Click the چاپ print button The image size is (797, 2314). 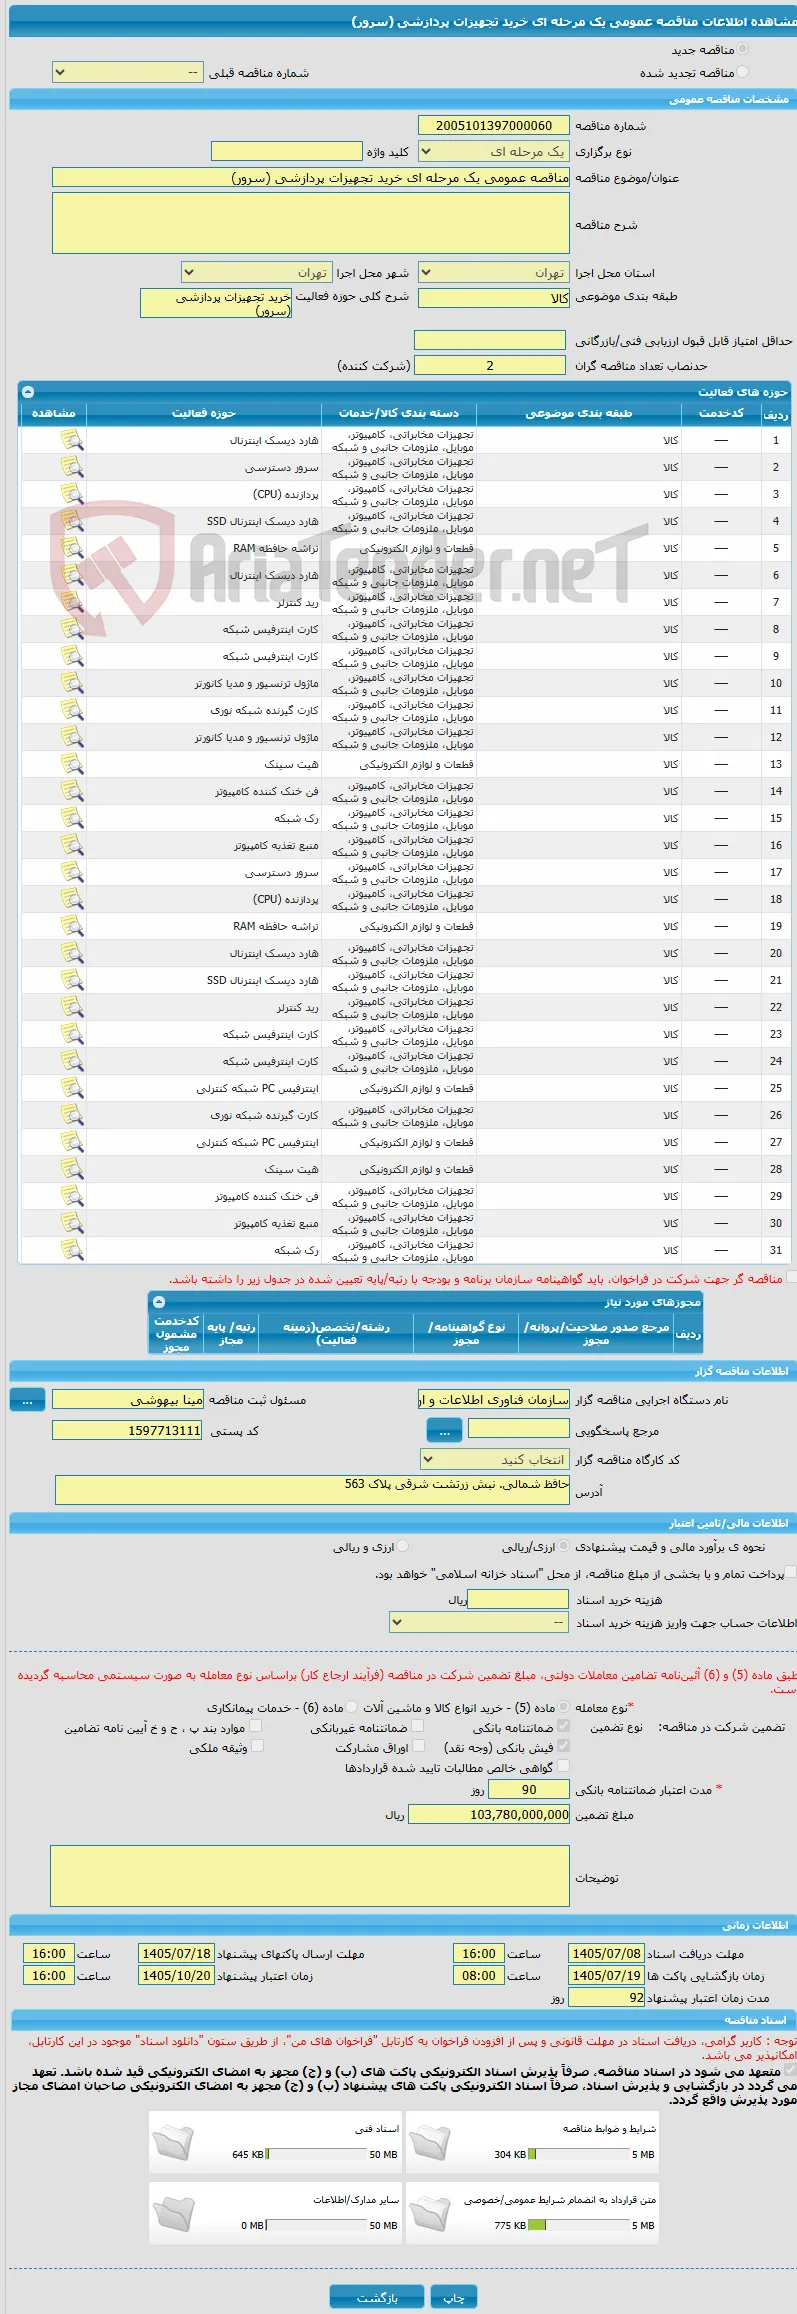pyautogui.click(x=454, y=2297)
